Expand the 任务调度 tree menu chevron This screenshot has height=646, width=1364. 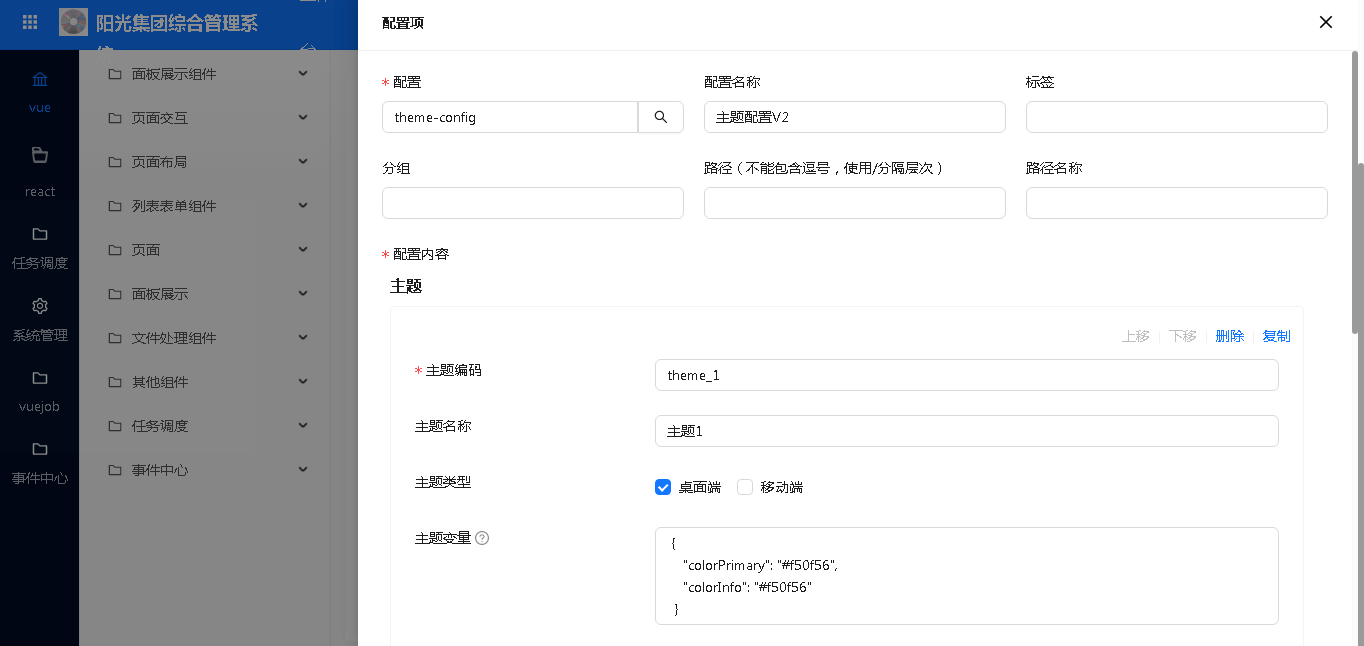[303, 425]
